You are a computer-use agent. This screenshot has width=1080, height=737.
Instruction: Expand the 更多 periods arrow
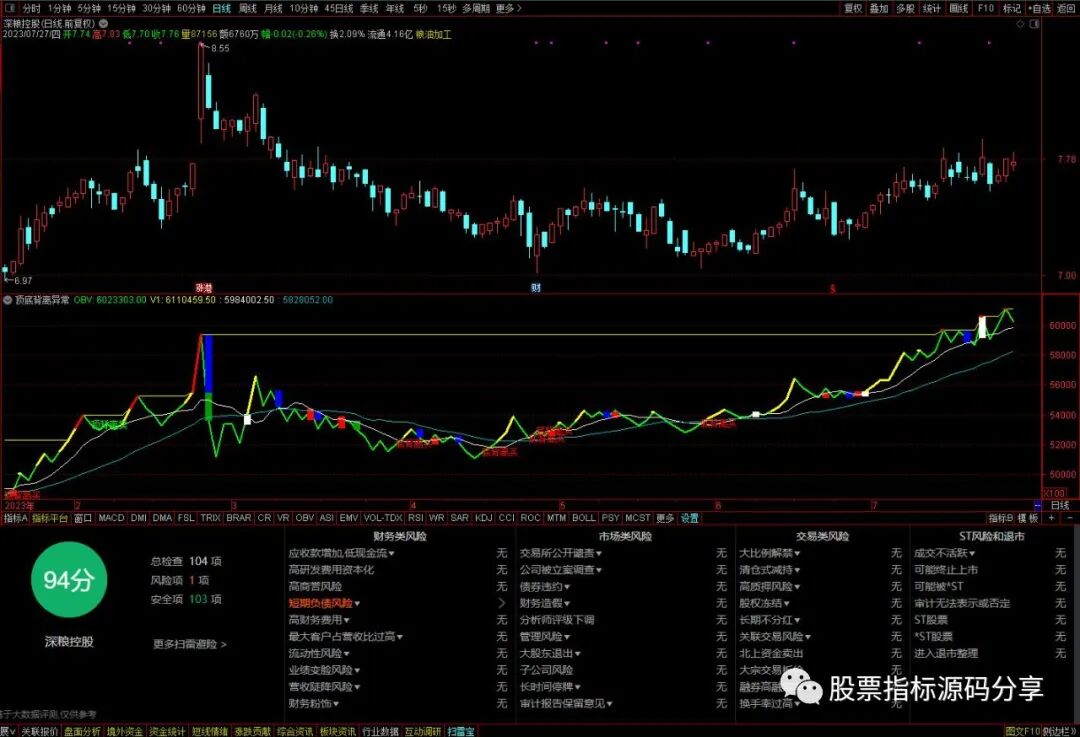(x=508, y=8)
